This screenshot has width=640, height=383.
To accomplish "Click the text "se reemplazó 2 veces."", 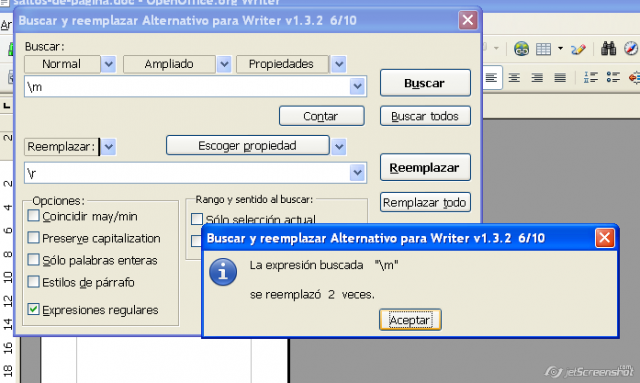I will coord(312,294).
